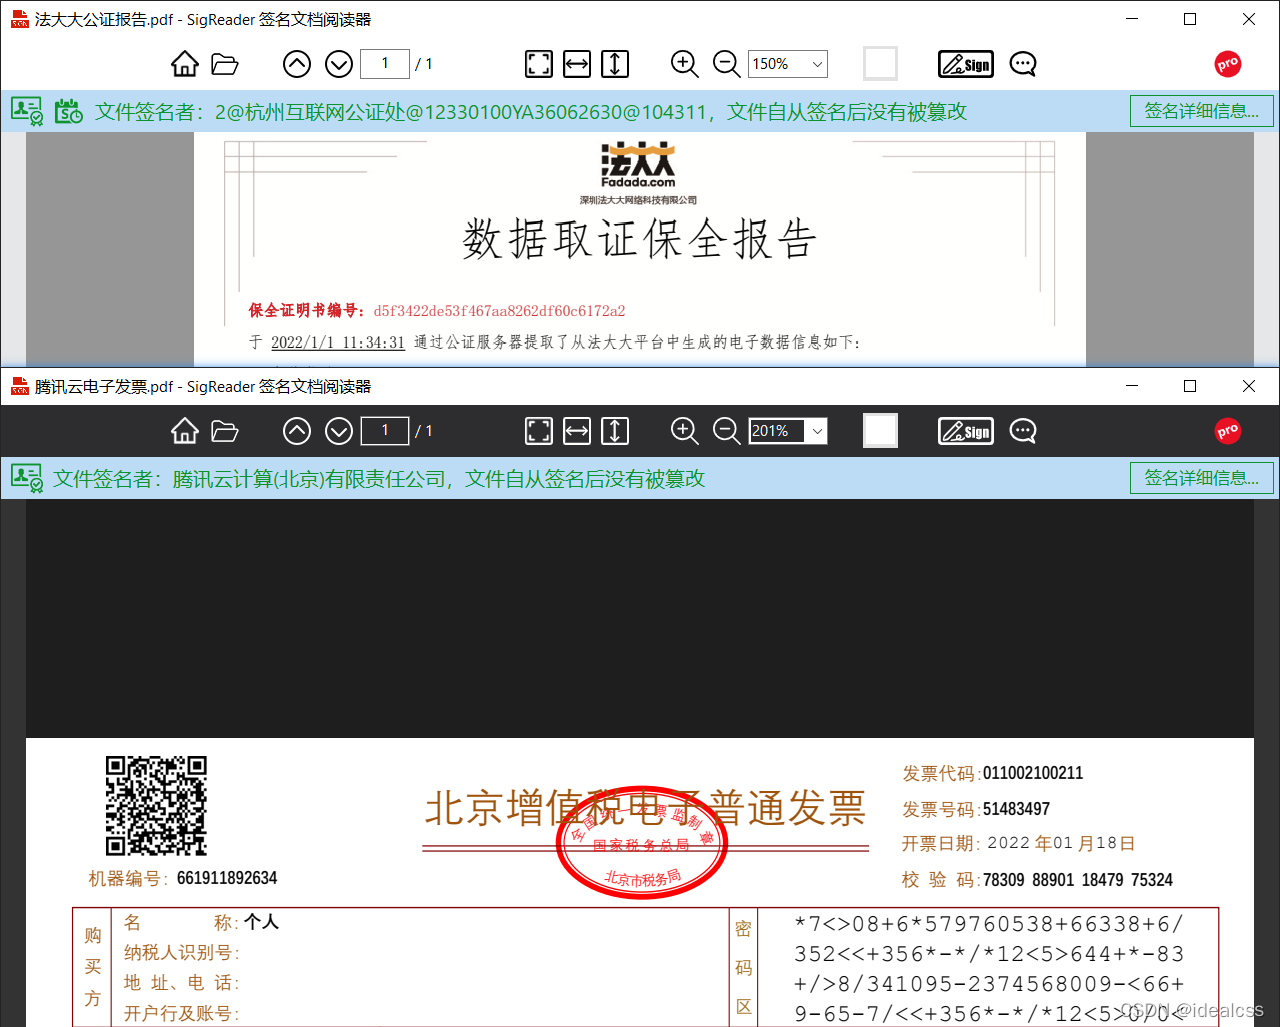Click buyer name 个人

(261, 922)
